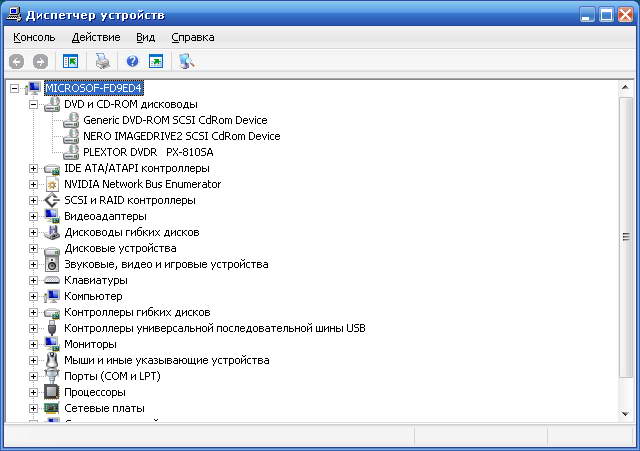Open the Справка menu
The width and height of the screenshot is (640, 451).
tap(192, 37)
